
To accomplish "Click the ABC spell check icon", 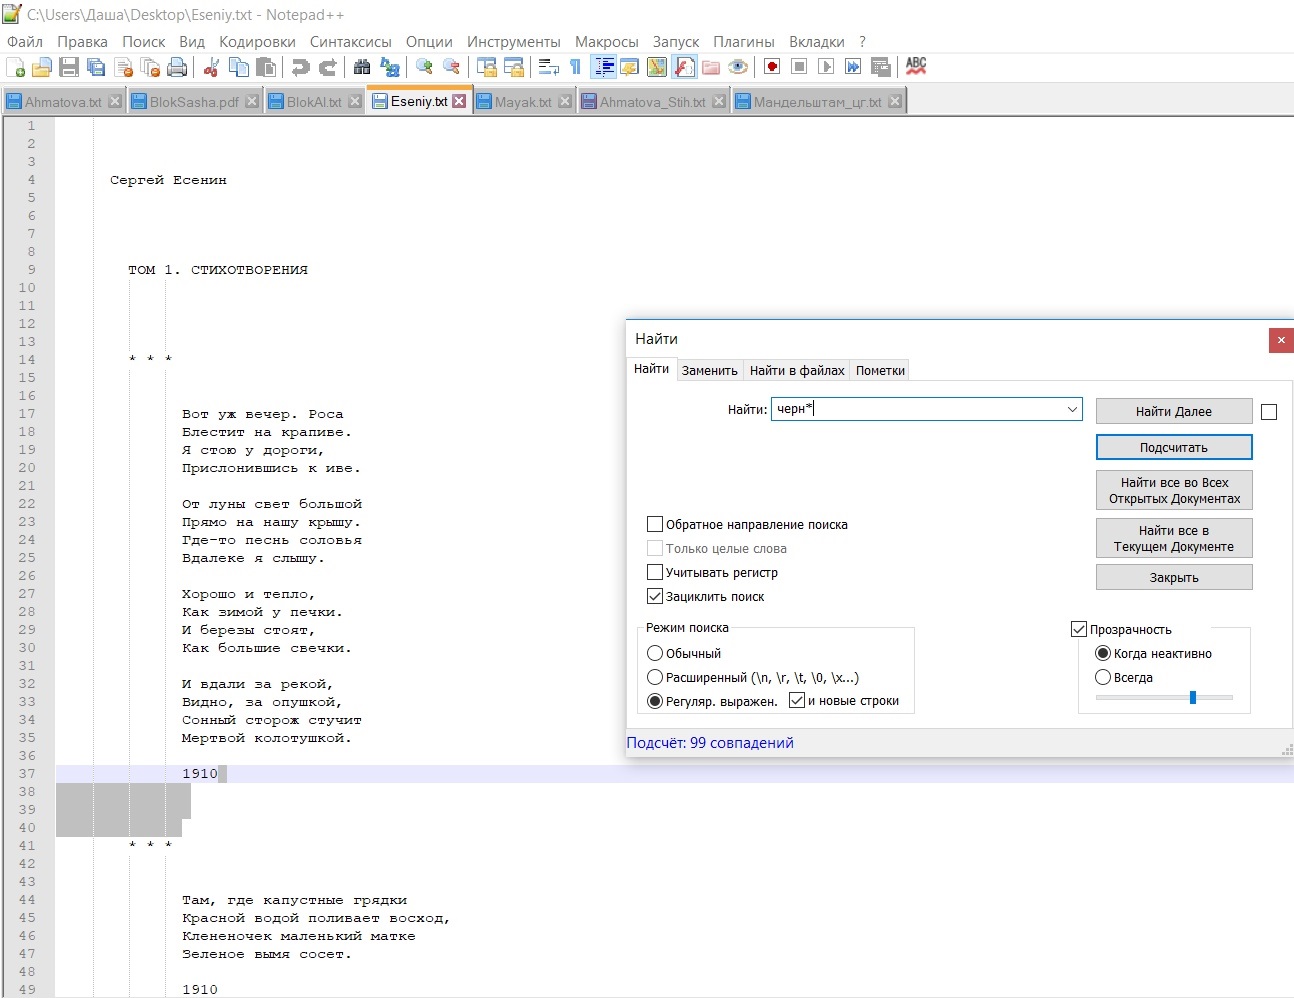I will click(916, 67).
